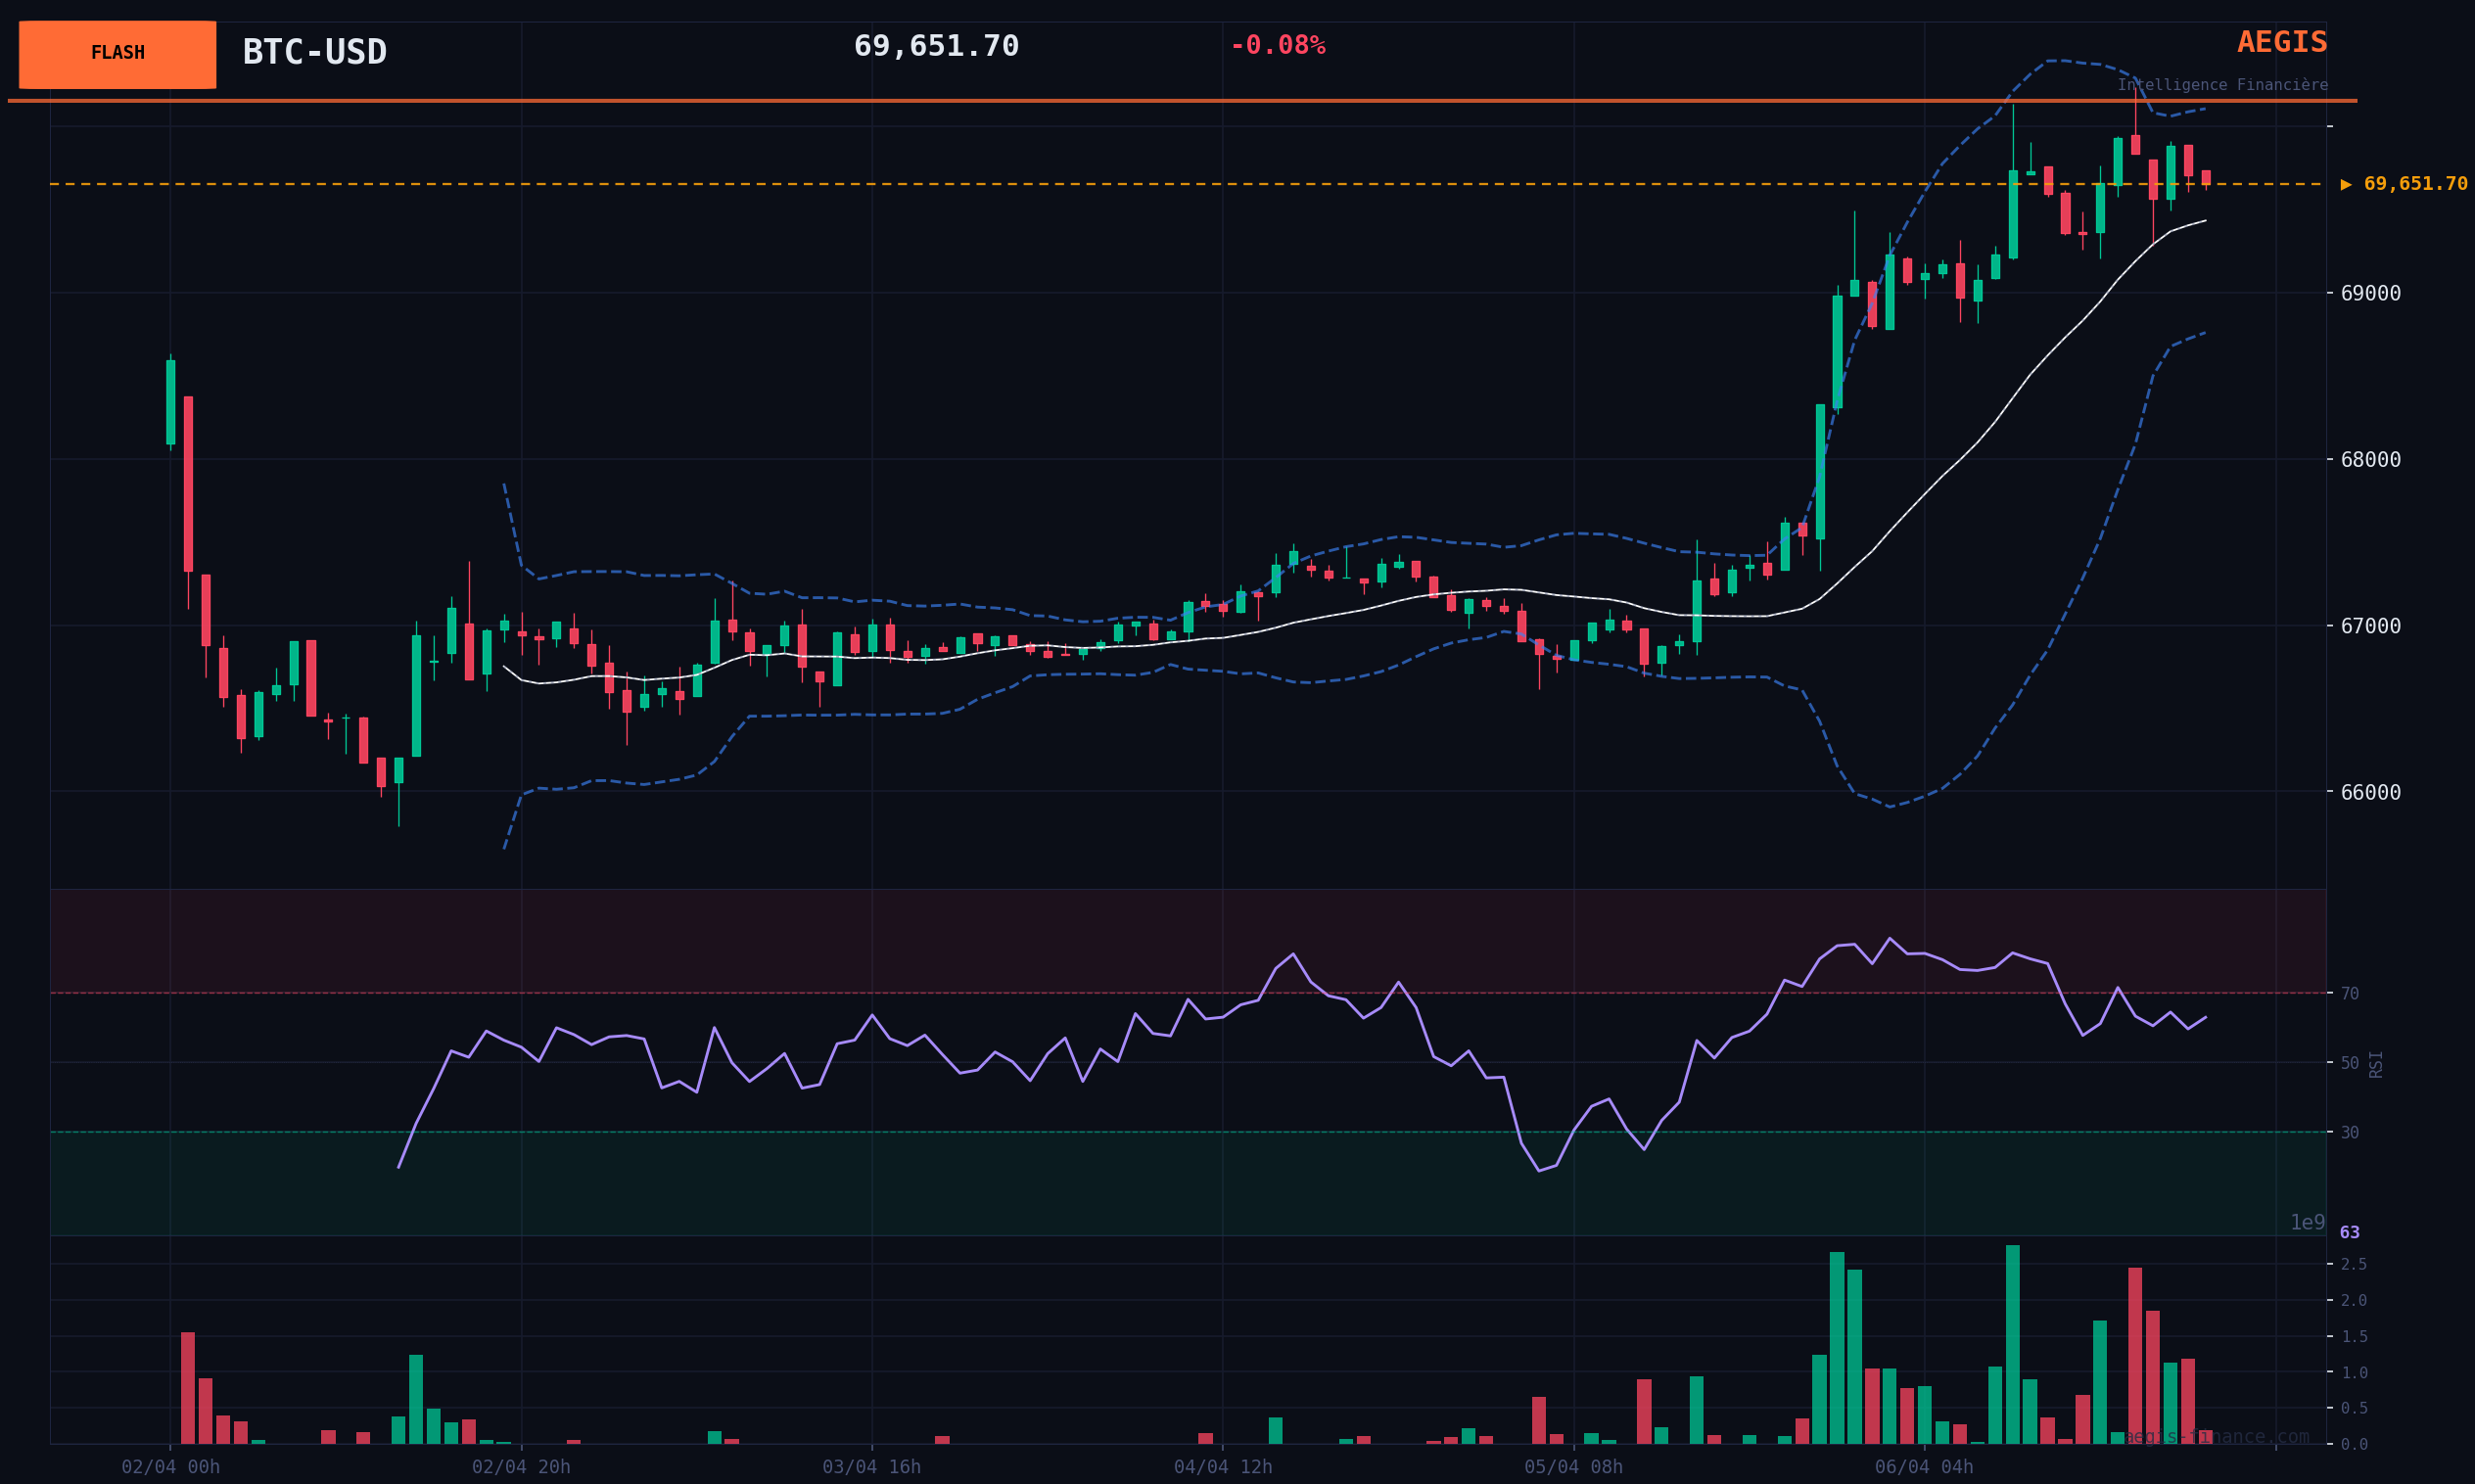Click the 02/04 00h time label

tap(171, 1467)
